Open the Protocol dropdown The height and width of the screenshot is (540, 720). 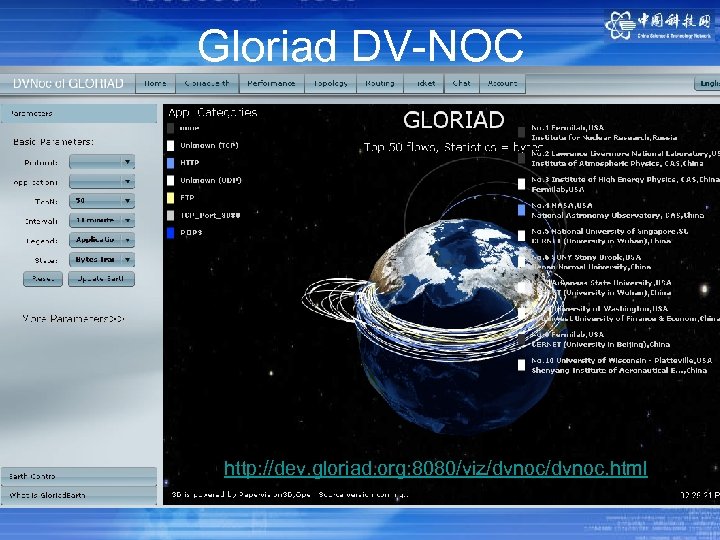click(x=101, y=162)
